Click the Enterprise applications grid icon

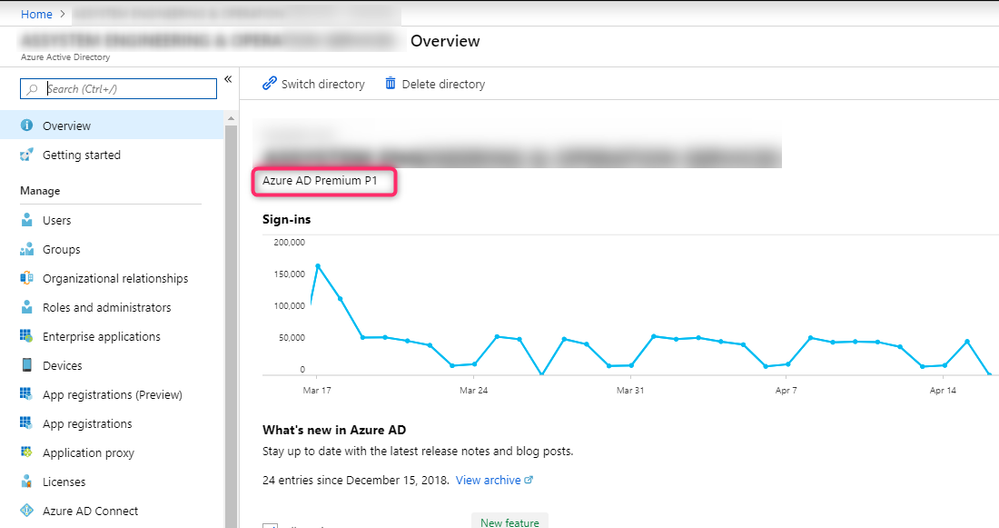coord(27,336)
